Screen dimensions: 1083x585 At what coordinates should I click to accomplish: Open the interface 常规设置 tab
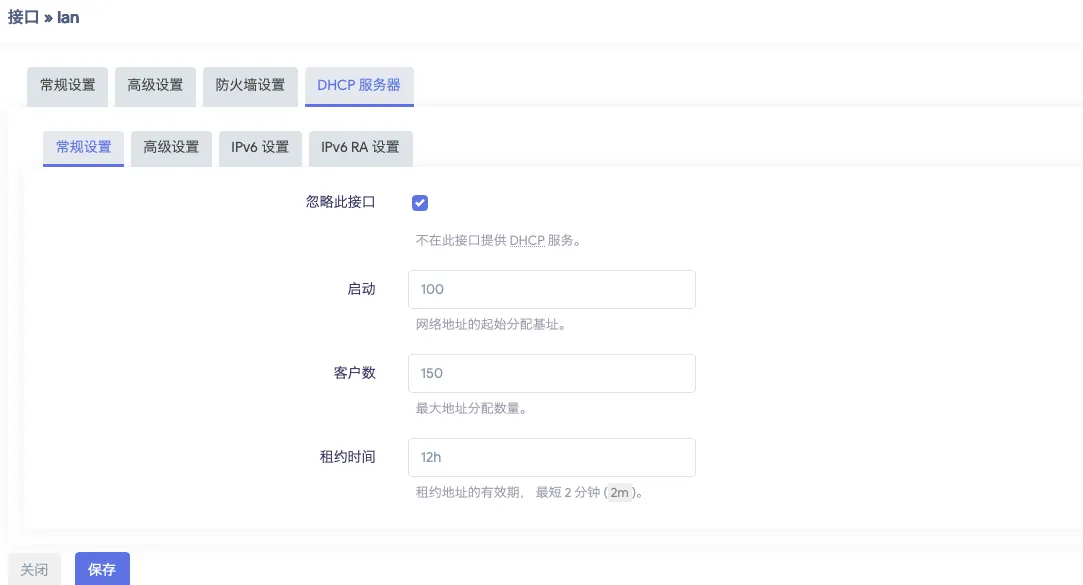[67, 86]
